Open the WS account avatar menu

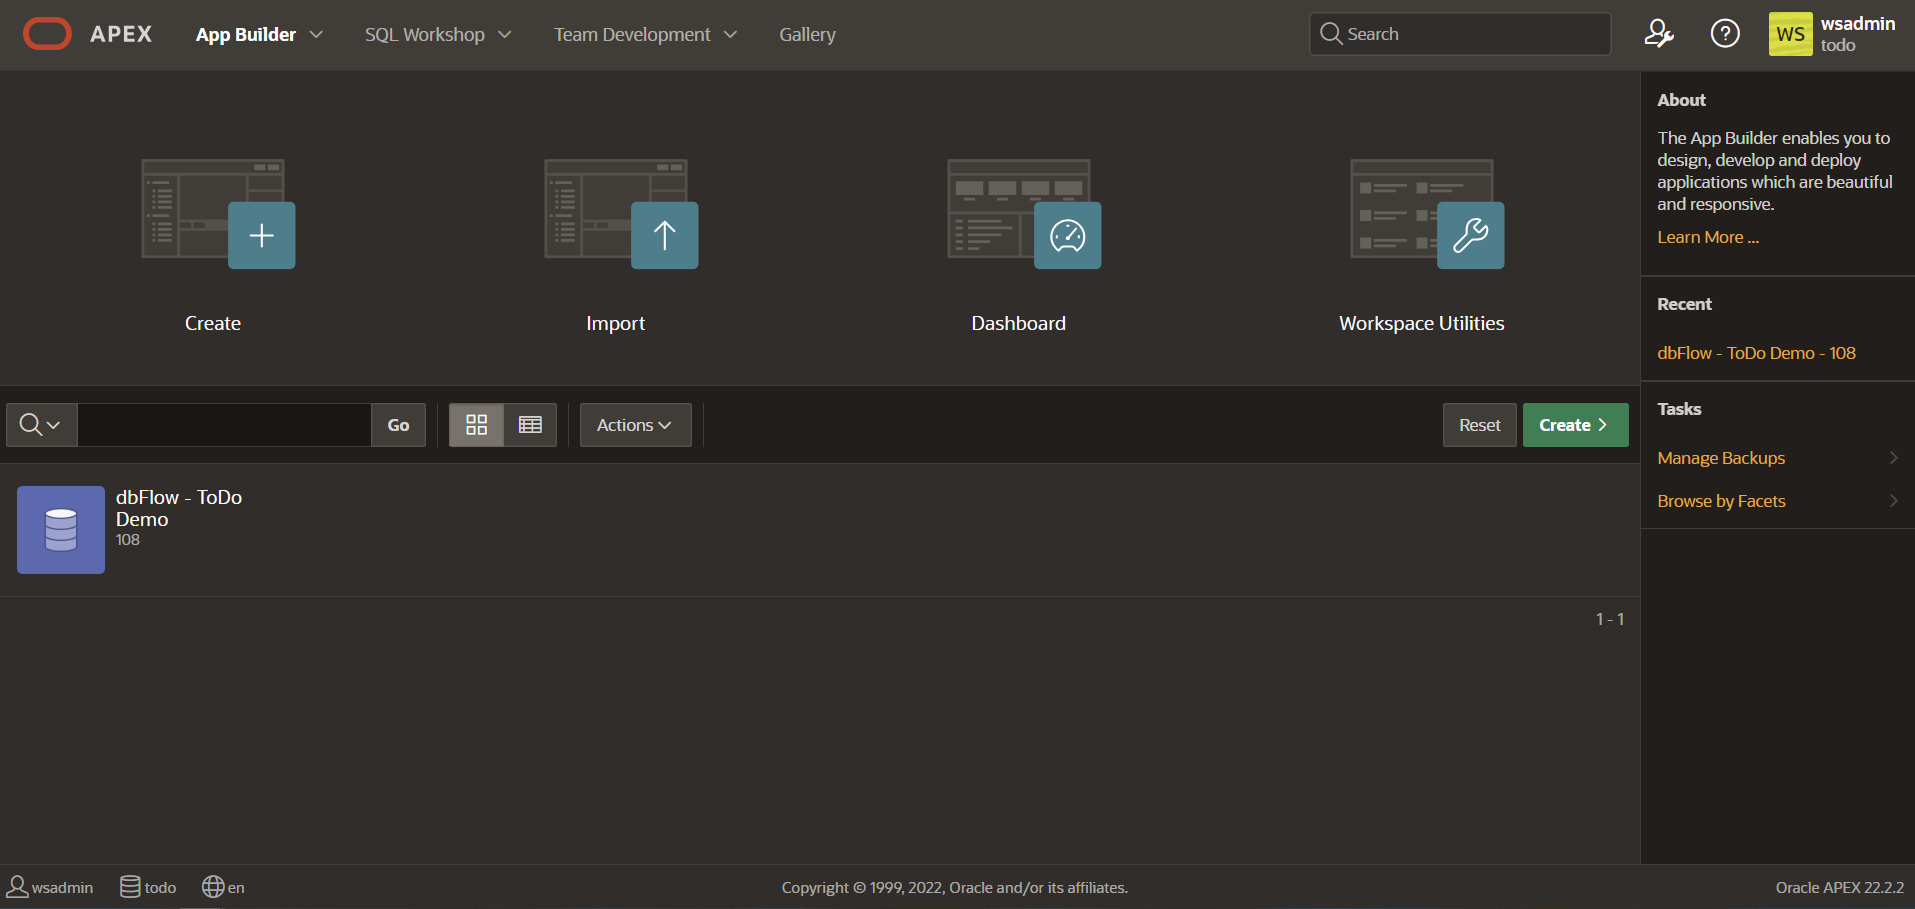(1790, 34)
